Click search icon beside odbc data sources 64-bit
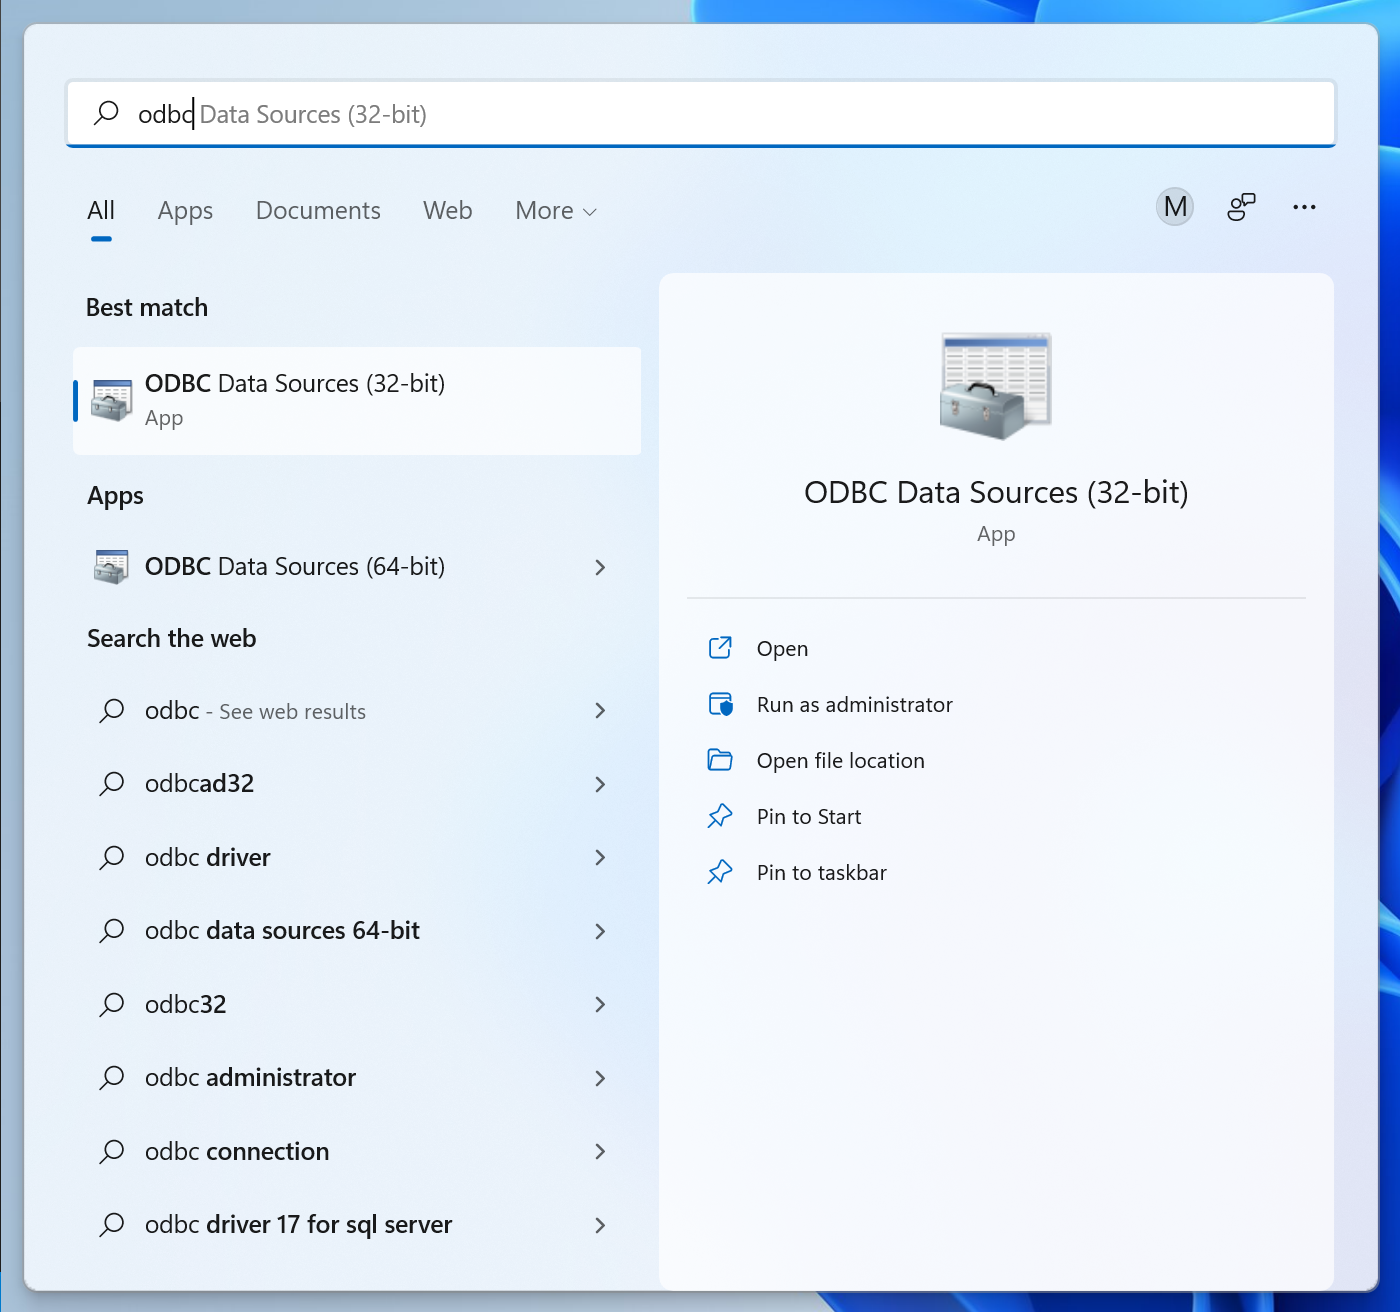The height and width of the screenshot is (1312, 1400). coord(112,931)
